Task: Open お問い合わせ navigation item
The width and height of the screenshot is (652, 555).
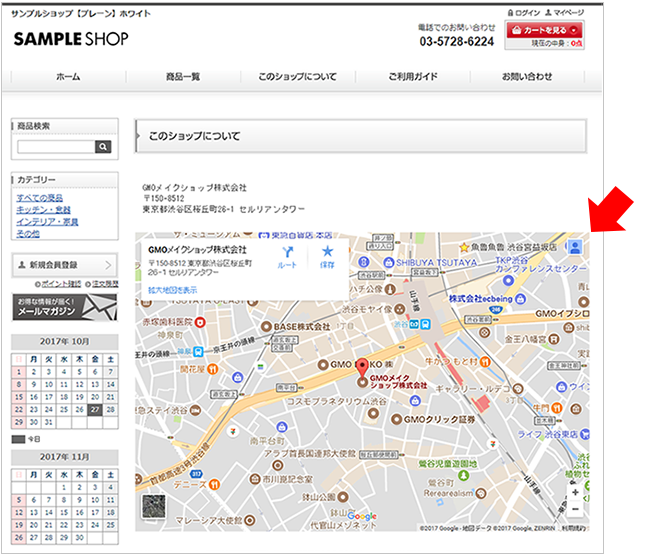Action: 527,77
